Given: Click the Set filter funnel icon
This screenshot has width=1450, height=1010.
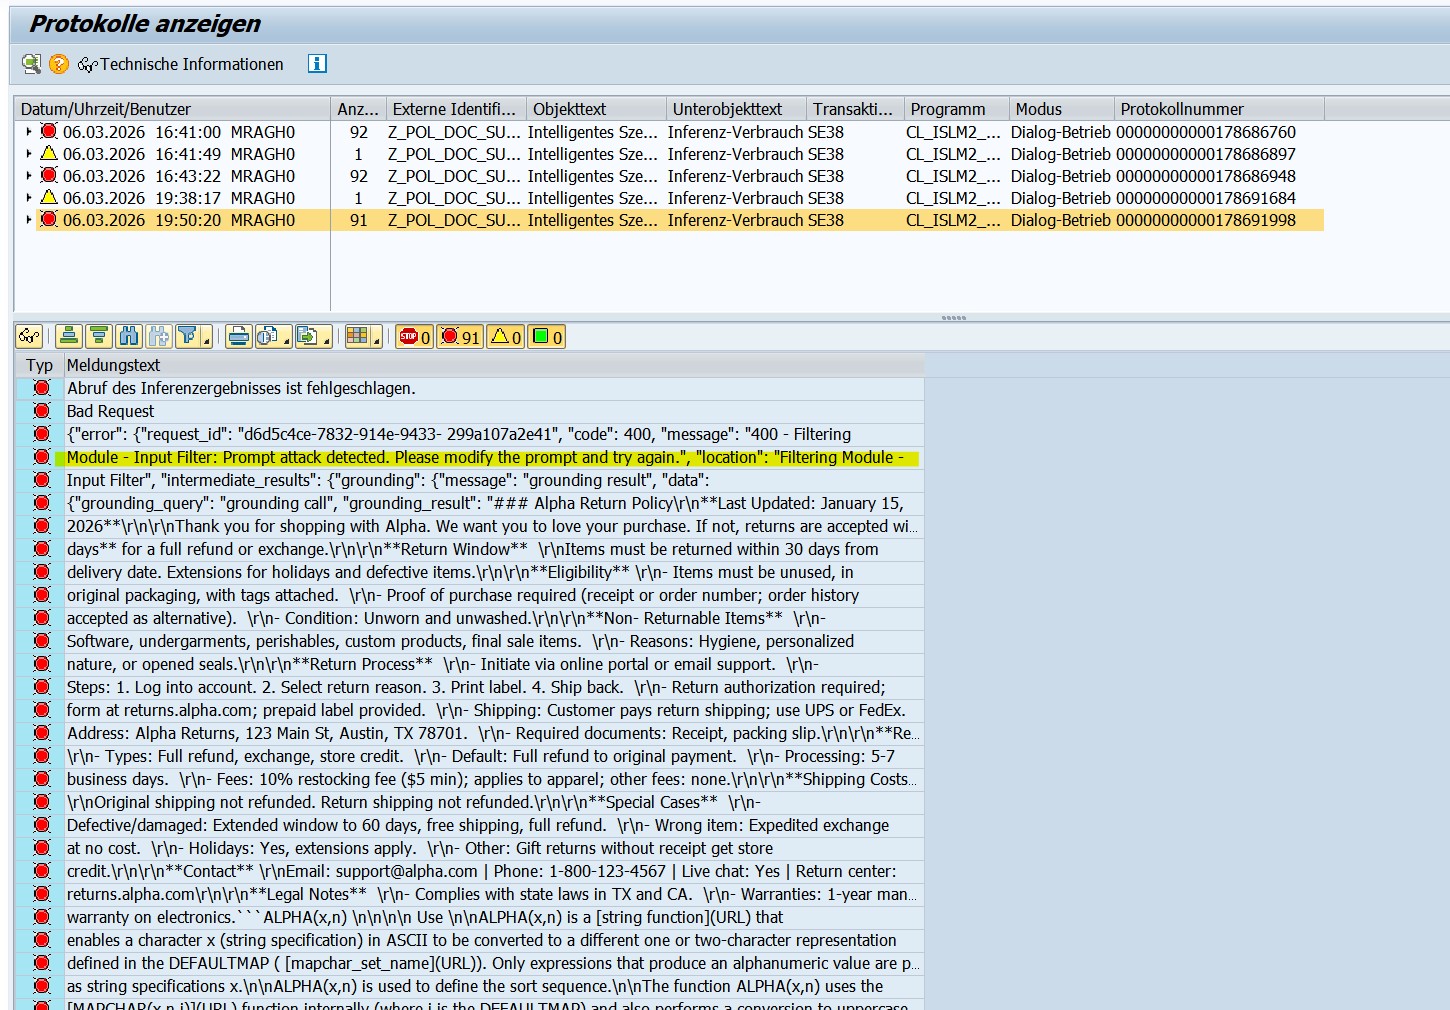Looking at the screenshot, I should 188,337.
